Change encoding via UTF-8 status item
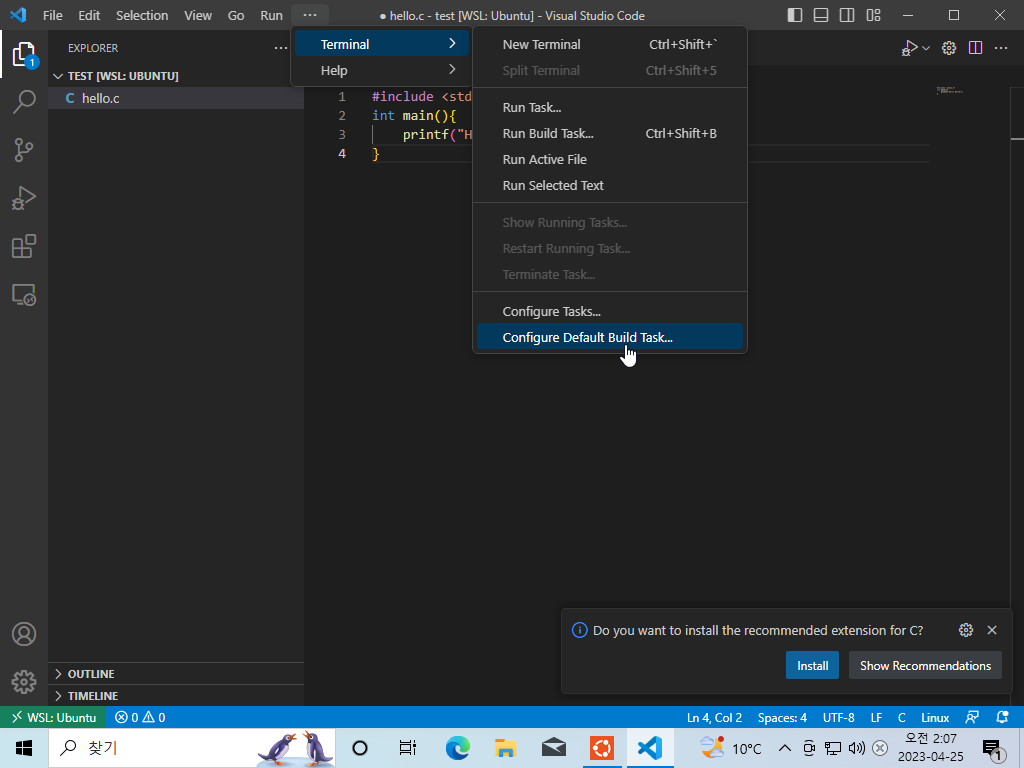1024x768 pixels. (x=839, y=717)
